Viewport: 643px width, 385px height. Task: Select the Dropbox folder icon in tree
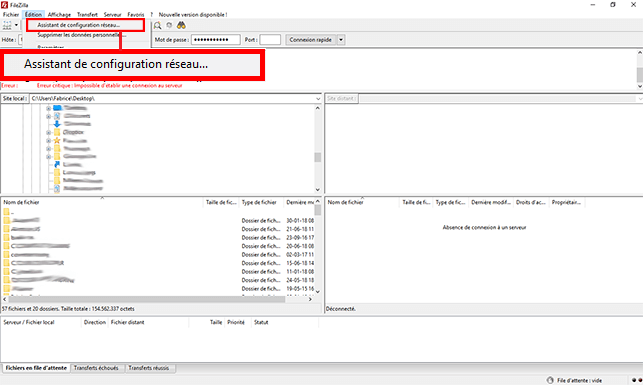57,132
